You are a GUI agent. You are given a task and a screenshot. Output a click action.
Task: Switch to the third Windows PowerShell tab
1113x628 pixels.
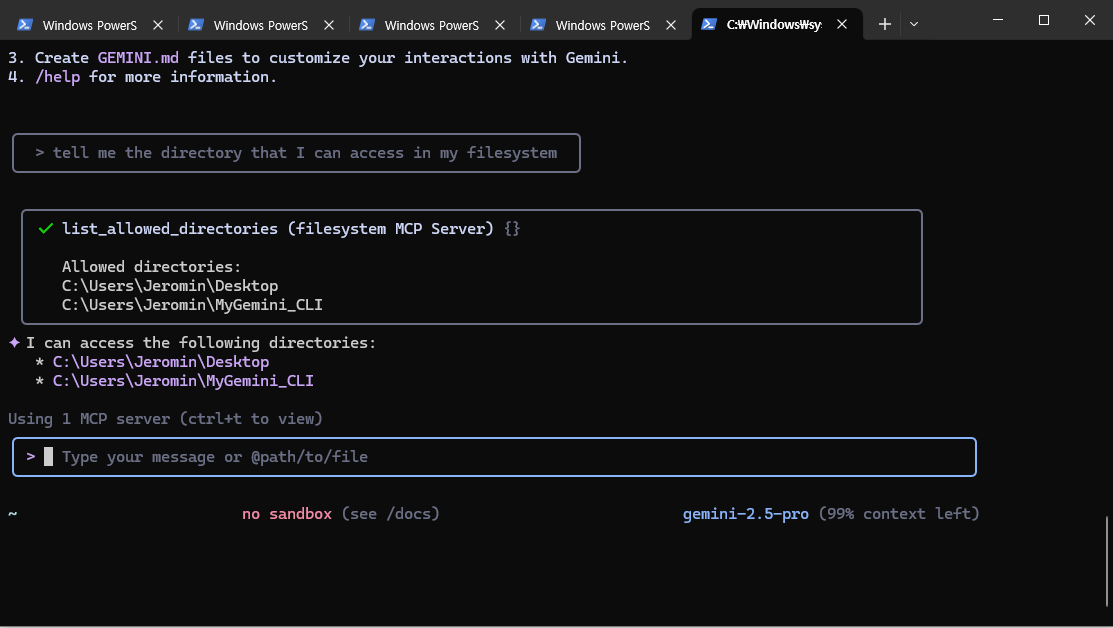click(432, 26)
